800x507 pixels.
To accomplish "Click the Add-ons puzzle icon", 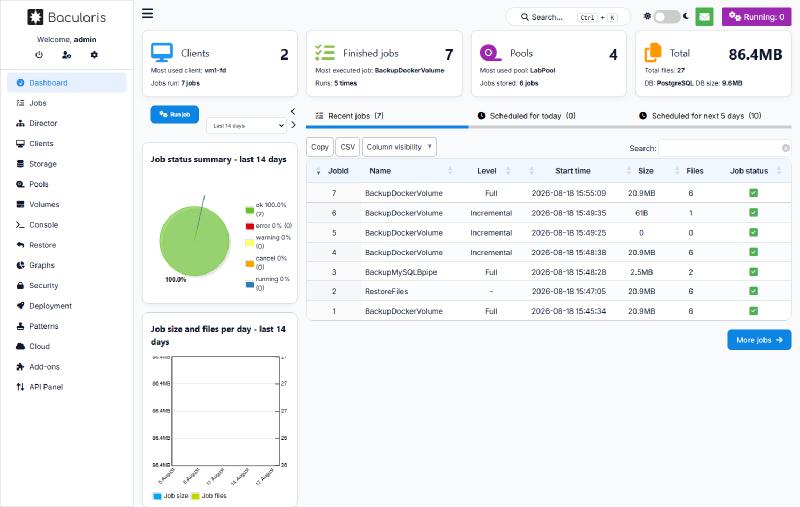I will click(x=20, y=367).
